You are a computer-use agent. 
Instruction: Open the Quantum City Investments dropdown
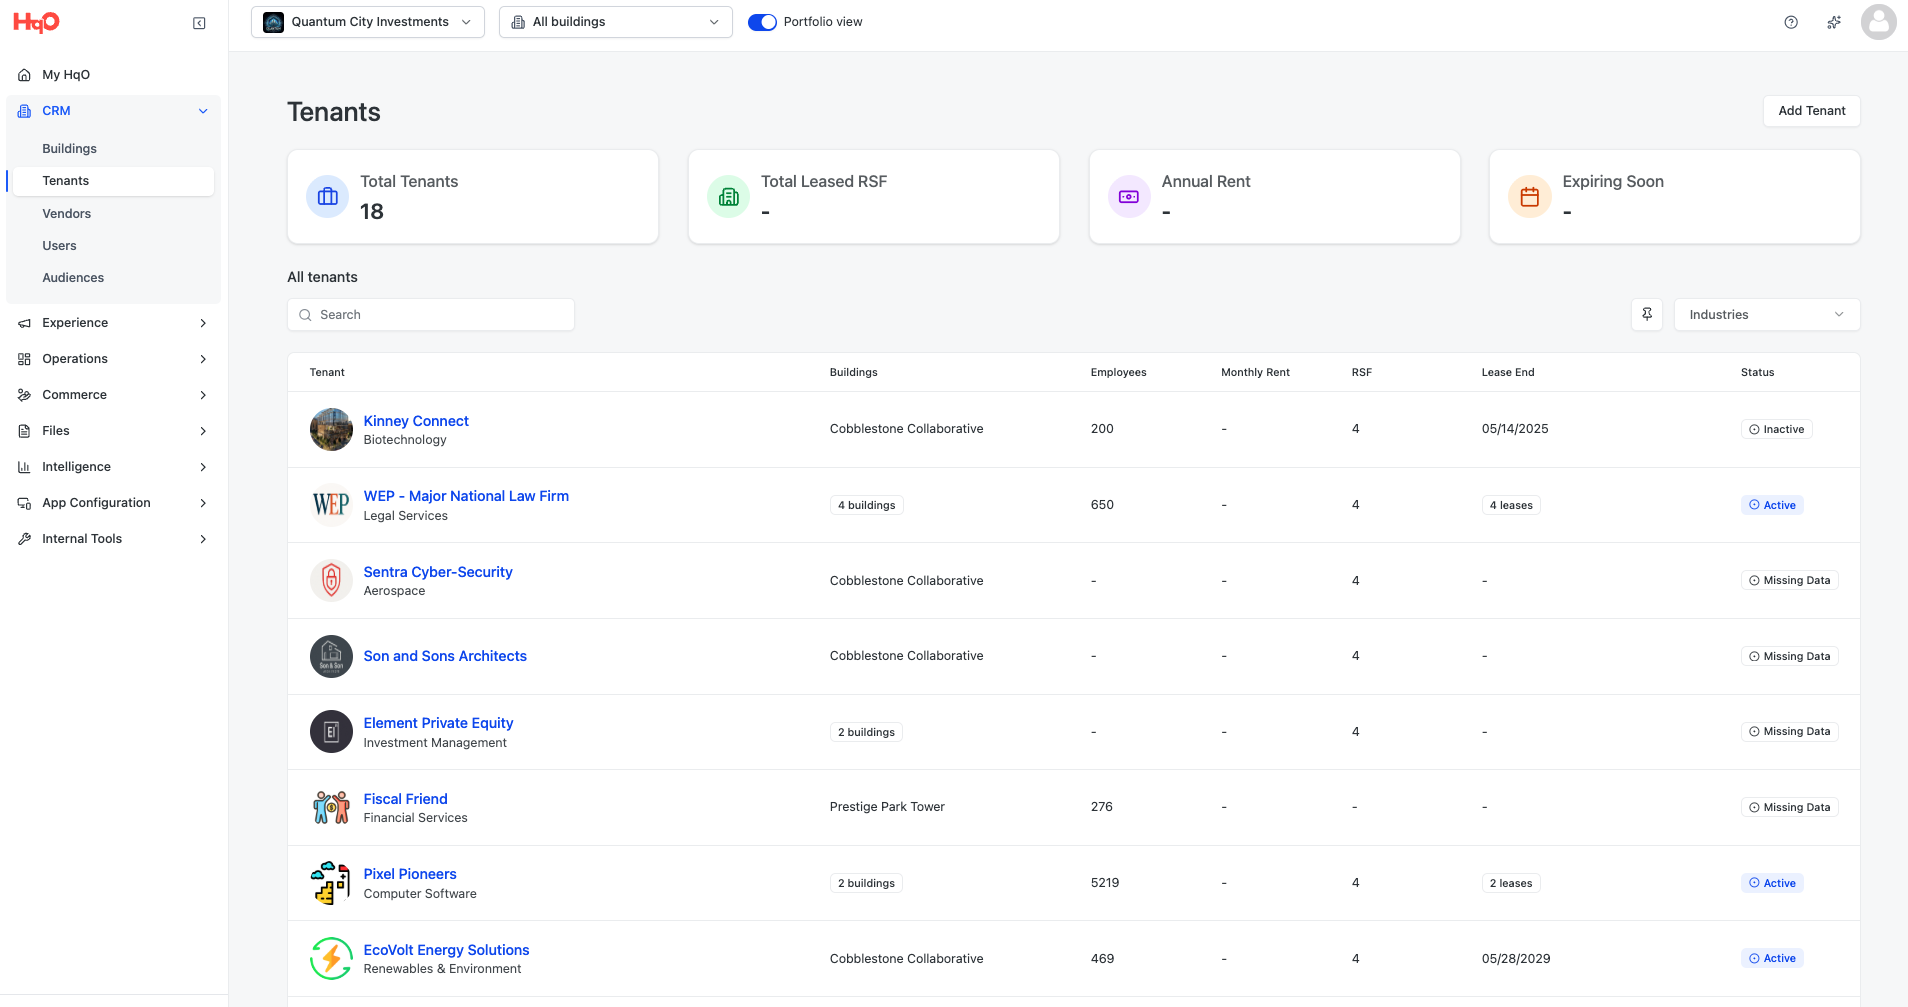[367, 22]
